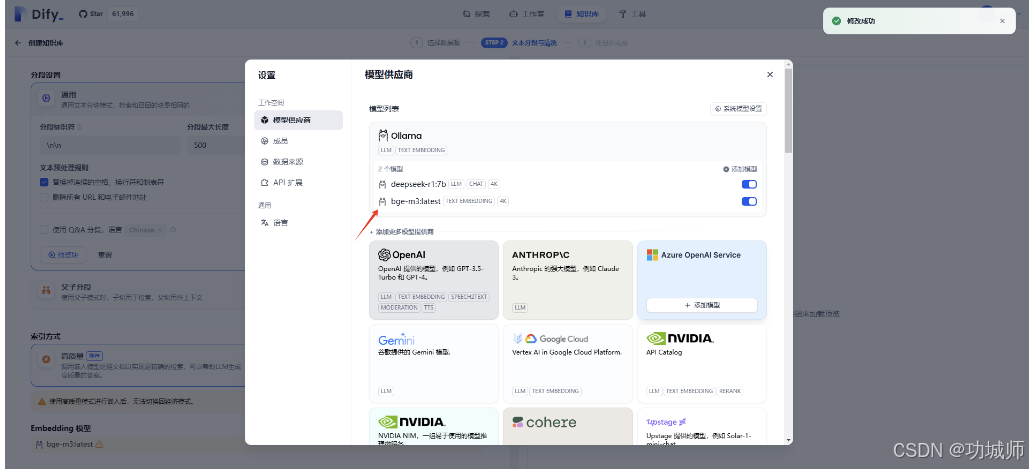The image size is (1029, 469).
Task: Click the members icon in settings sidebar
Action: click(x=264, y=140)
